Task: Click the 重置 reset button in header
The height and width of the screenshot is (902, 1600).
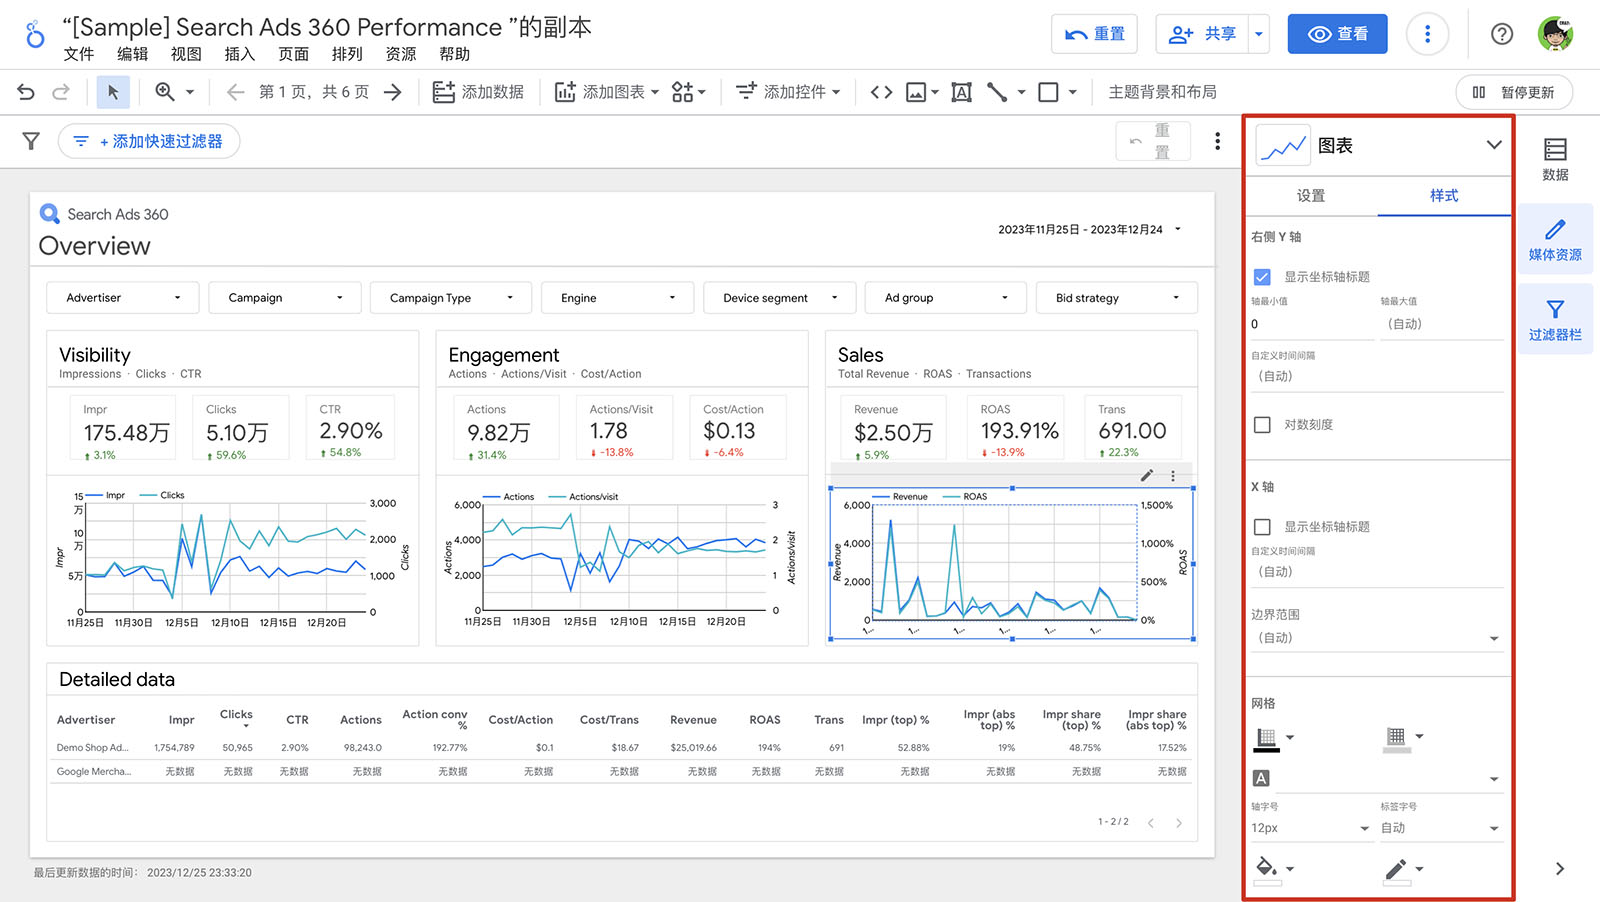Action: click(x=1094, y=34)
